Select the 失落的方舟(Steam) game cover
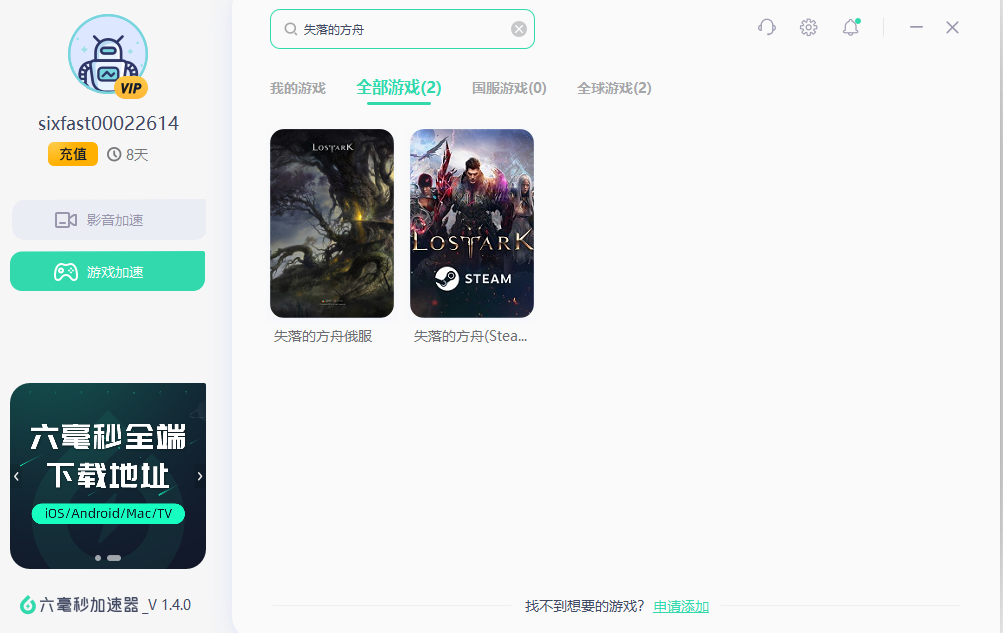This screenshot has height=633, width=1003. click(x=471, y=222)
